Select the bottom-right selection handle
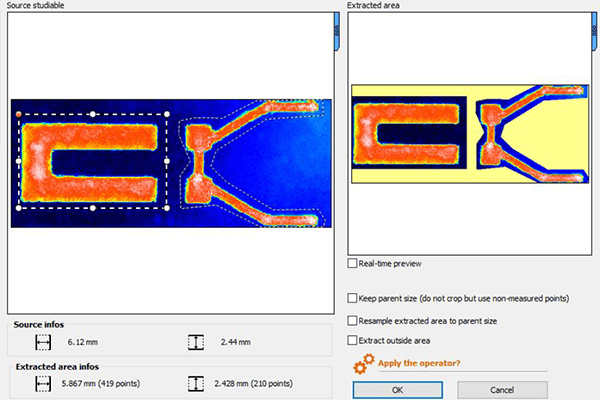 pos(167,208)
